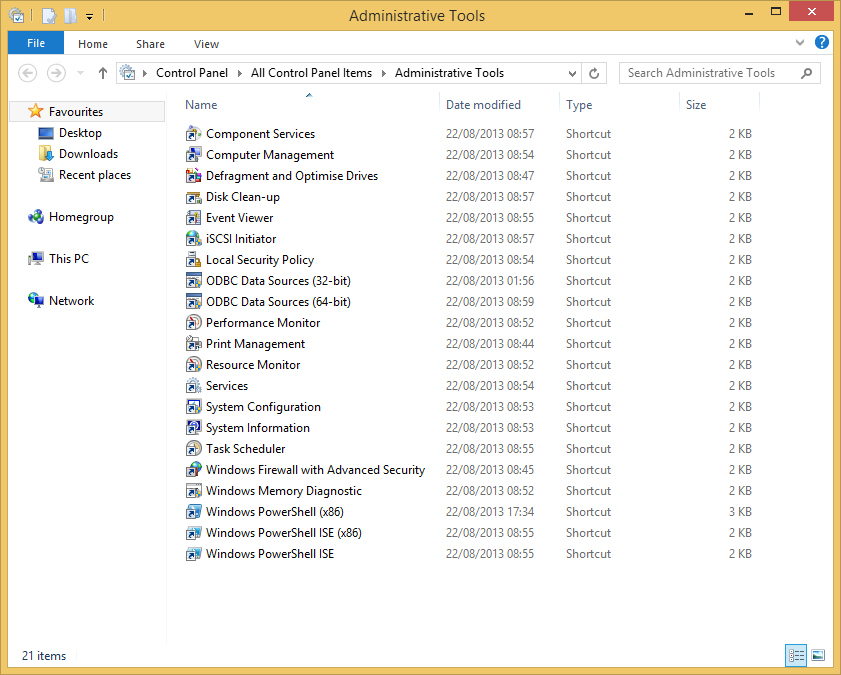841x675 pixels.
Task: Select the Print Management icon
Action: coord(193,344)
